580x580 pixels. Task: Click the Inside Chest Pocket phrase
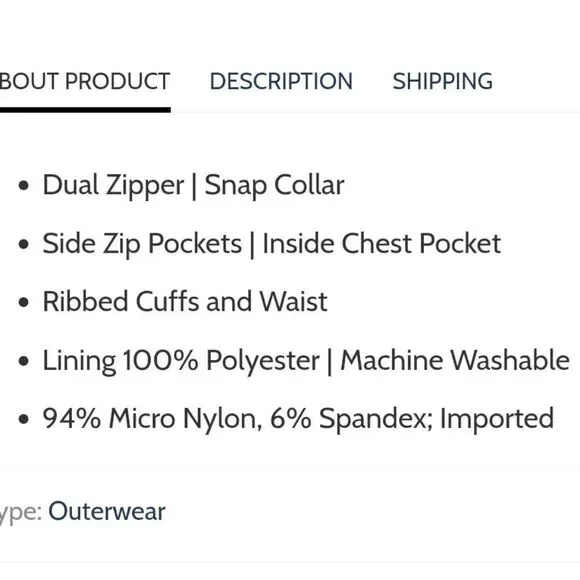[382, 244]
